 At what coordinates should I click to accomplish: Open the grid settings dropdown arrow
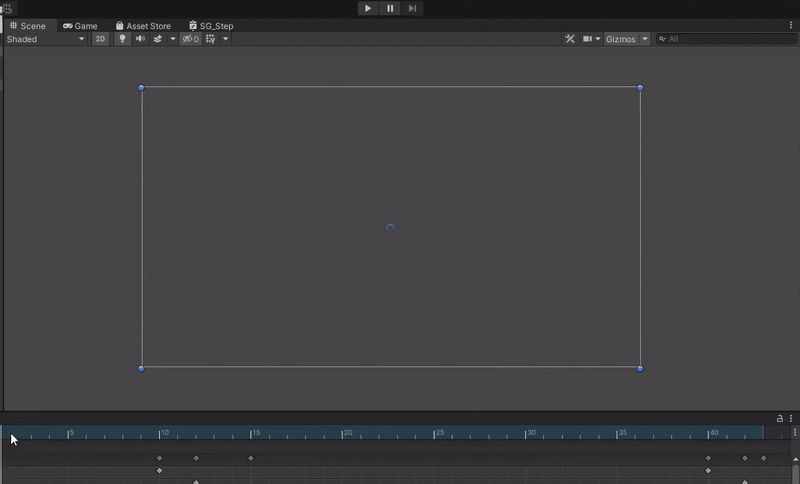226,39
